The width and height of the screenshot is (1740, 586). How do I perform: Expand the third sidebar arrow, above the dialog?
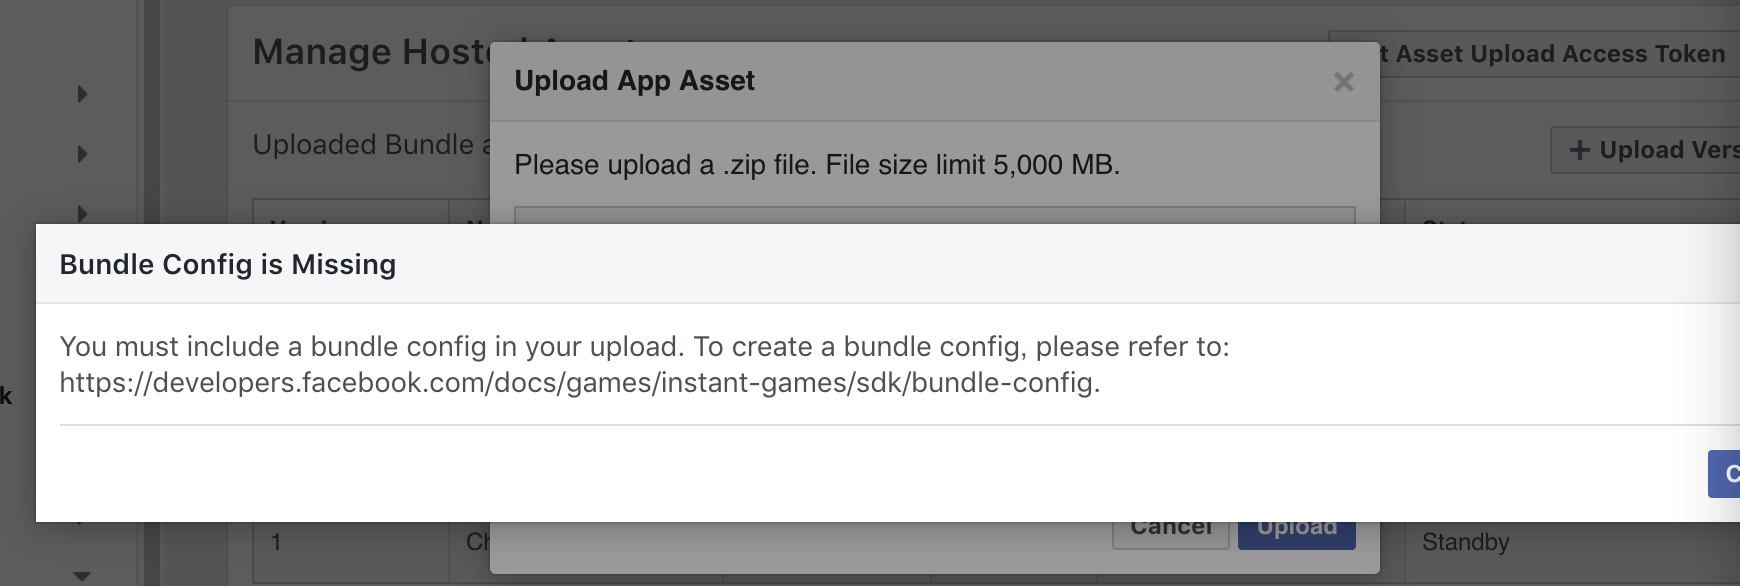click(82, 212)
